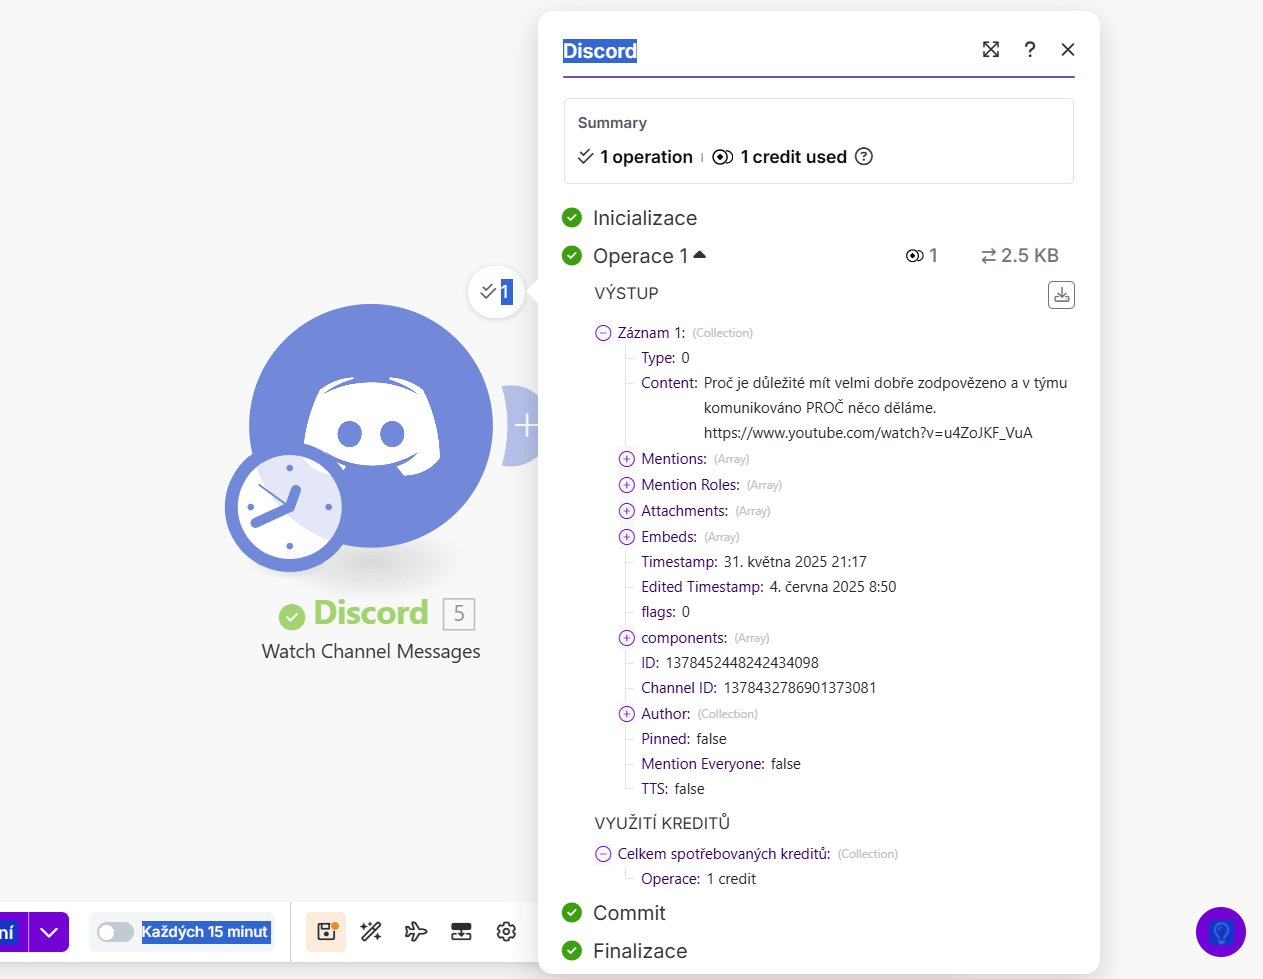The height and width of the screenshot is (979, 1263).
Task: Download the output bundle
Action: tap(1061, 295)
